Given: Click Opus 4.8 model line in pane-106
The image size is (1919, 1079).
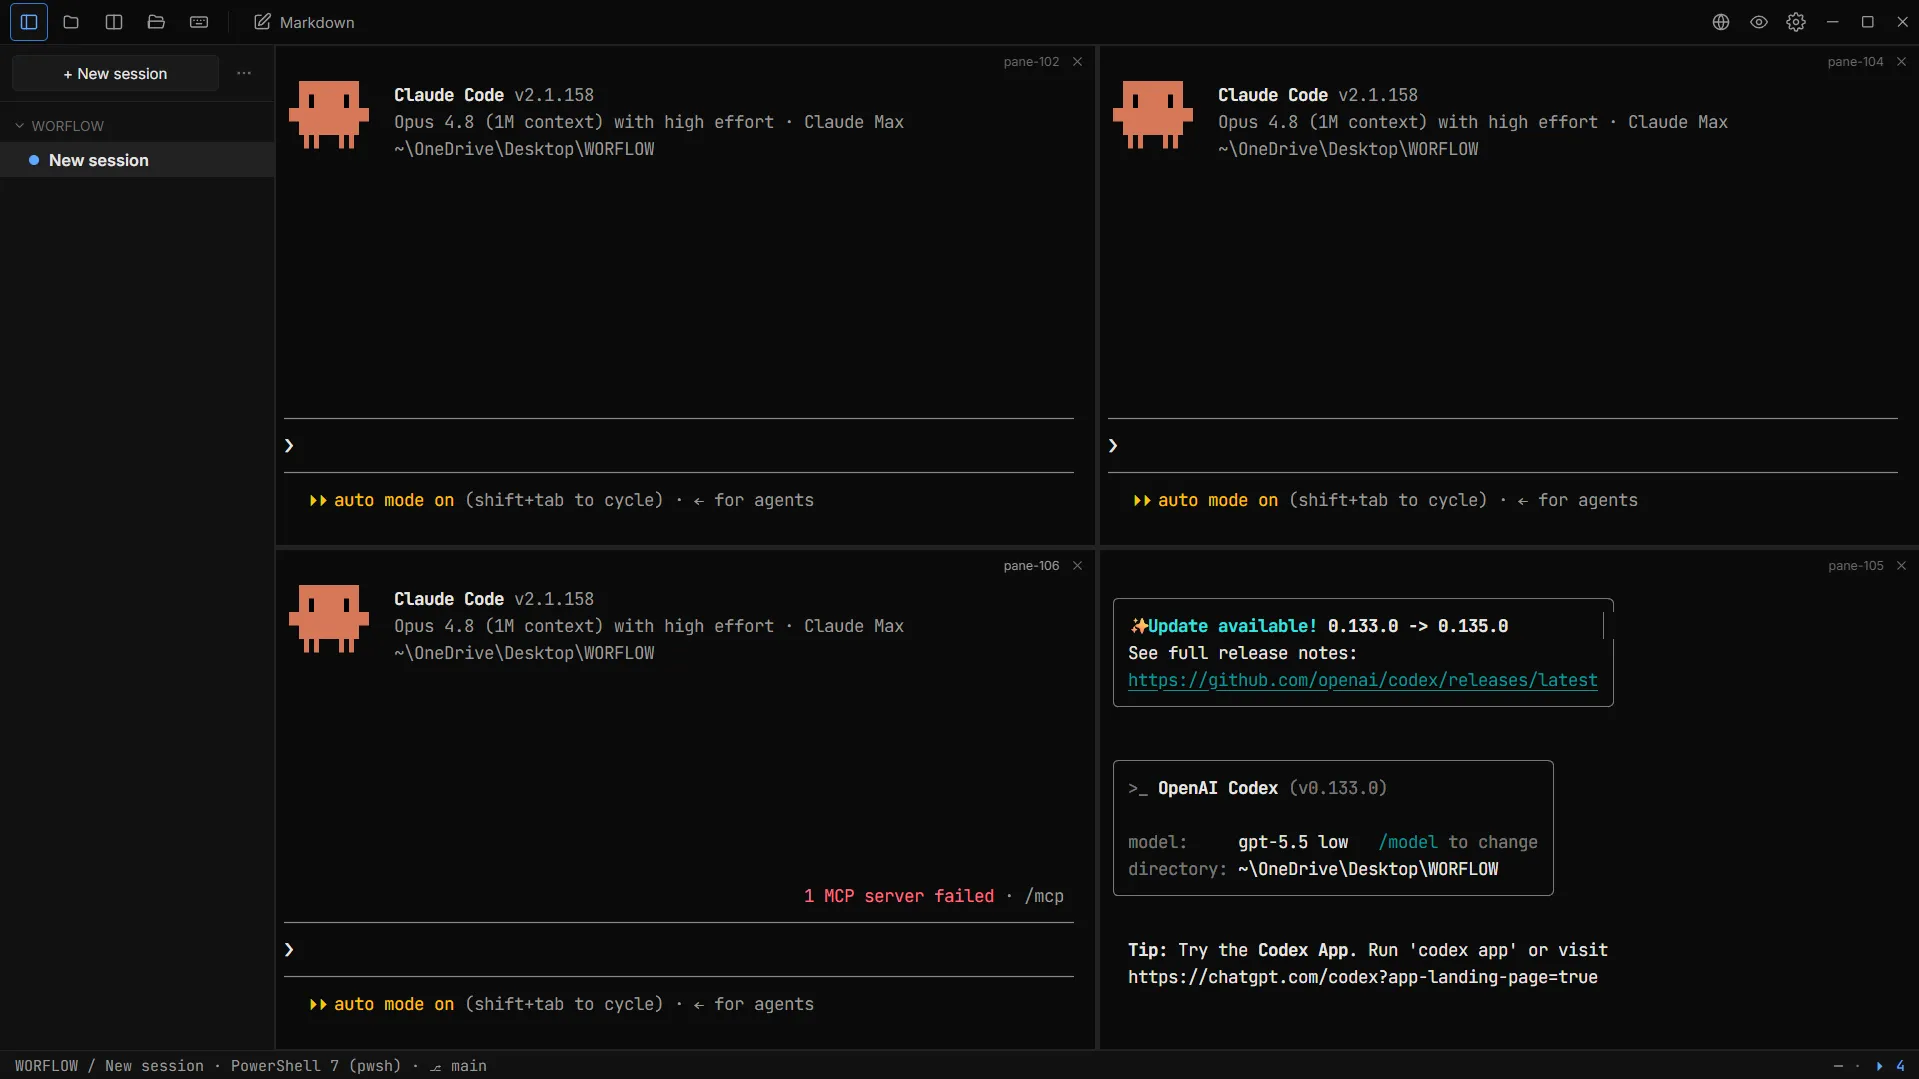Looking at the screenshot, I should [x=649, y=626].
